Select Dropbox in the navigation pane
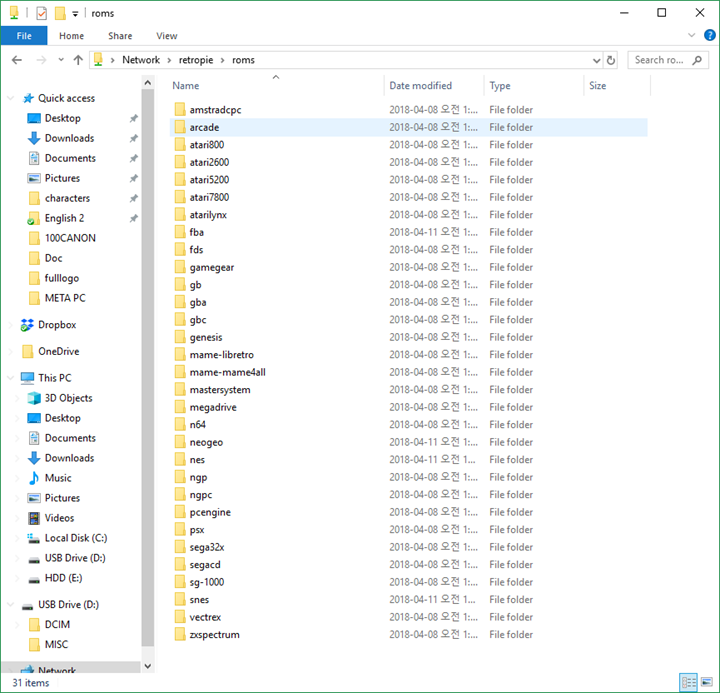720x693 pixels. point(57,325)
